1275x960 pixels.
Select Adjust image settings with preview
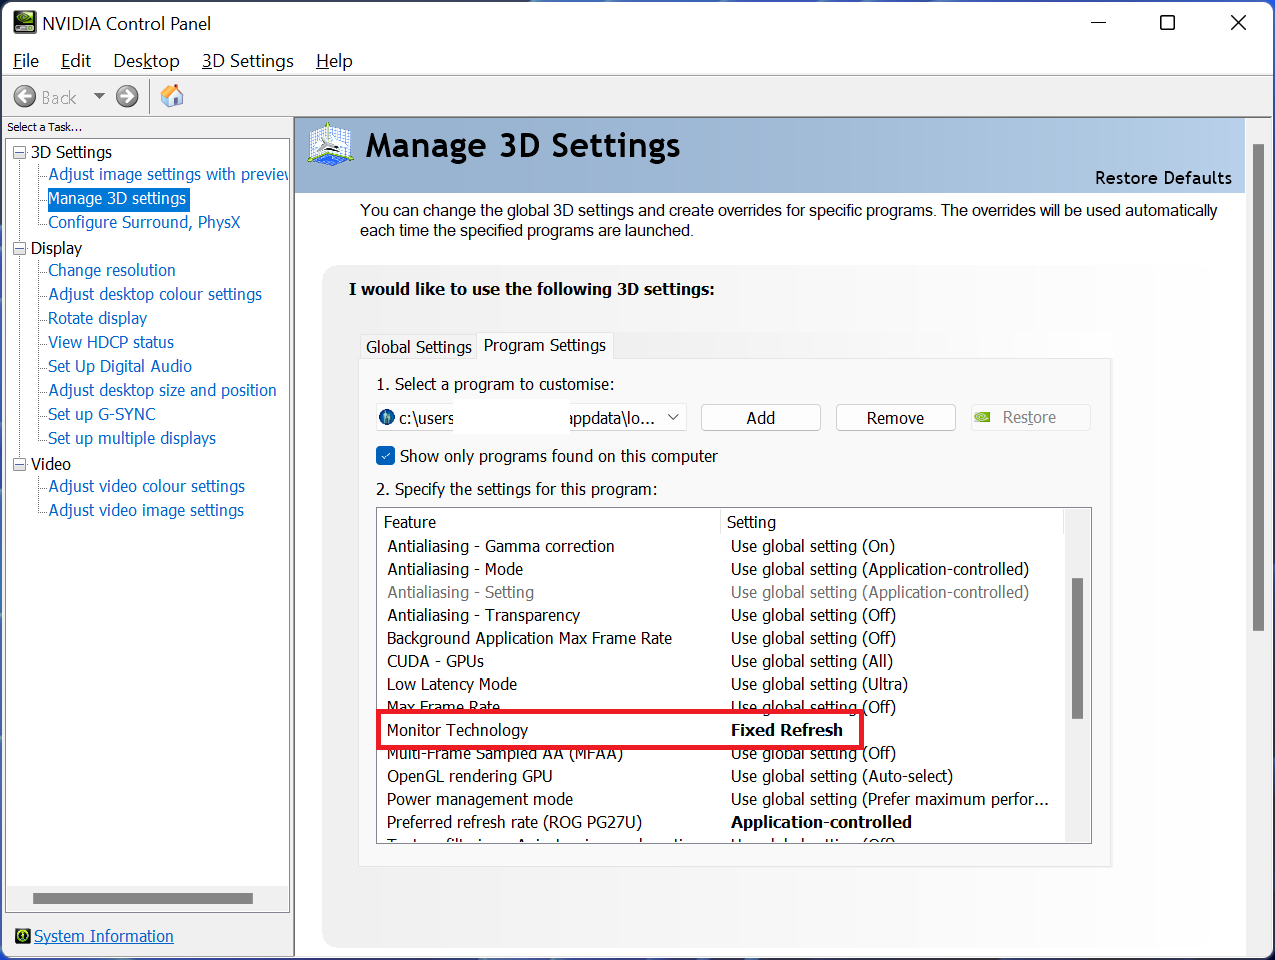168,174
